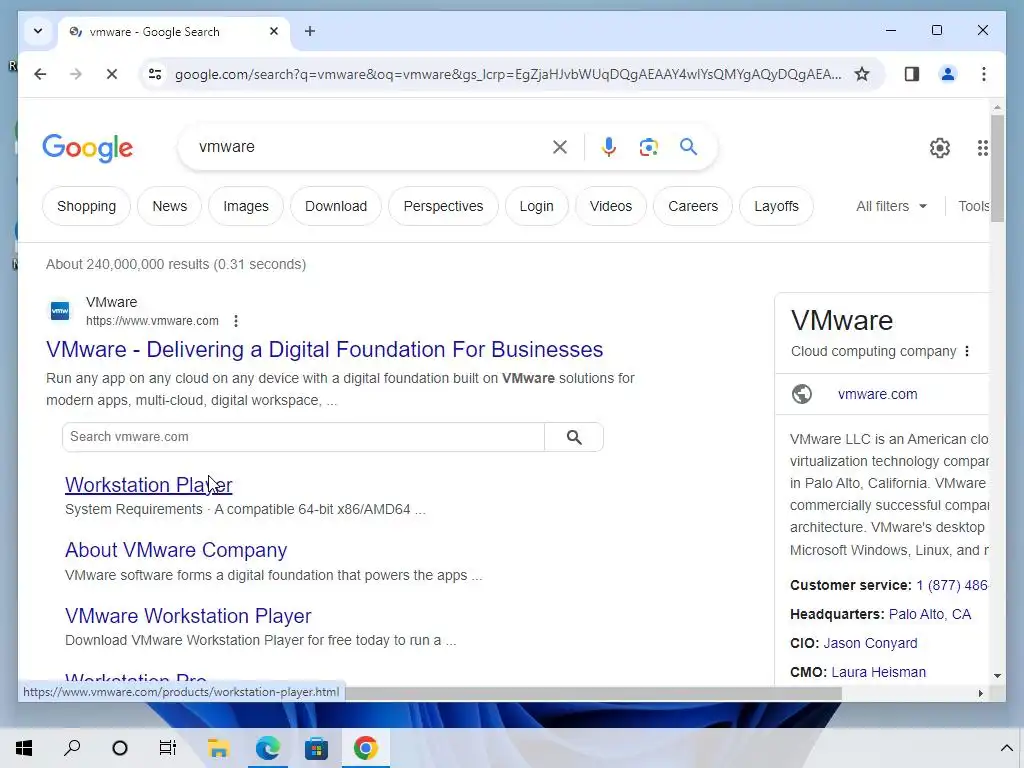Open the Windows Start menu
Screen dimensions: 1024x768
[x=24, y=748]
